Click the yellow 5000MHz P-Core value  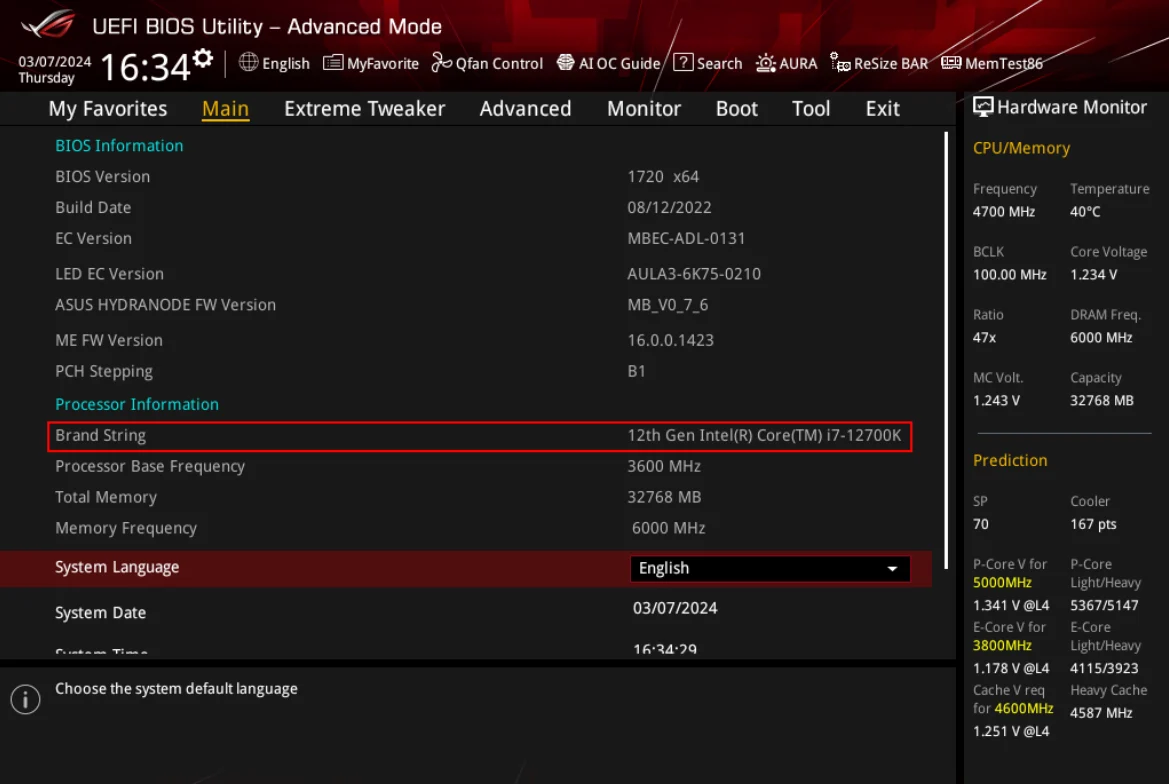click(1002, 583)
